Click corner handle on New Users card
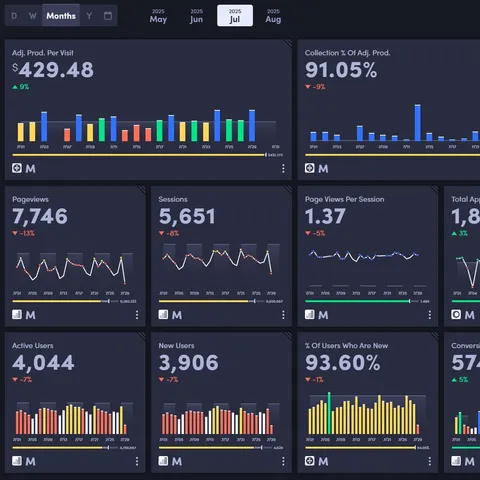Viewport: 480px width, 480px height. tap(288, 336)
